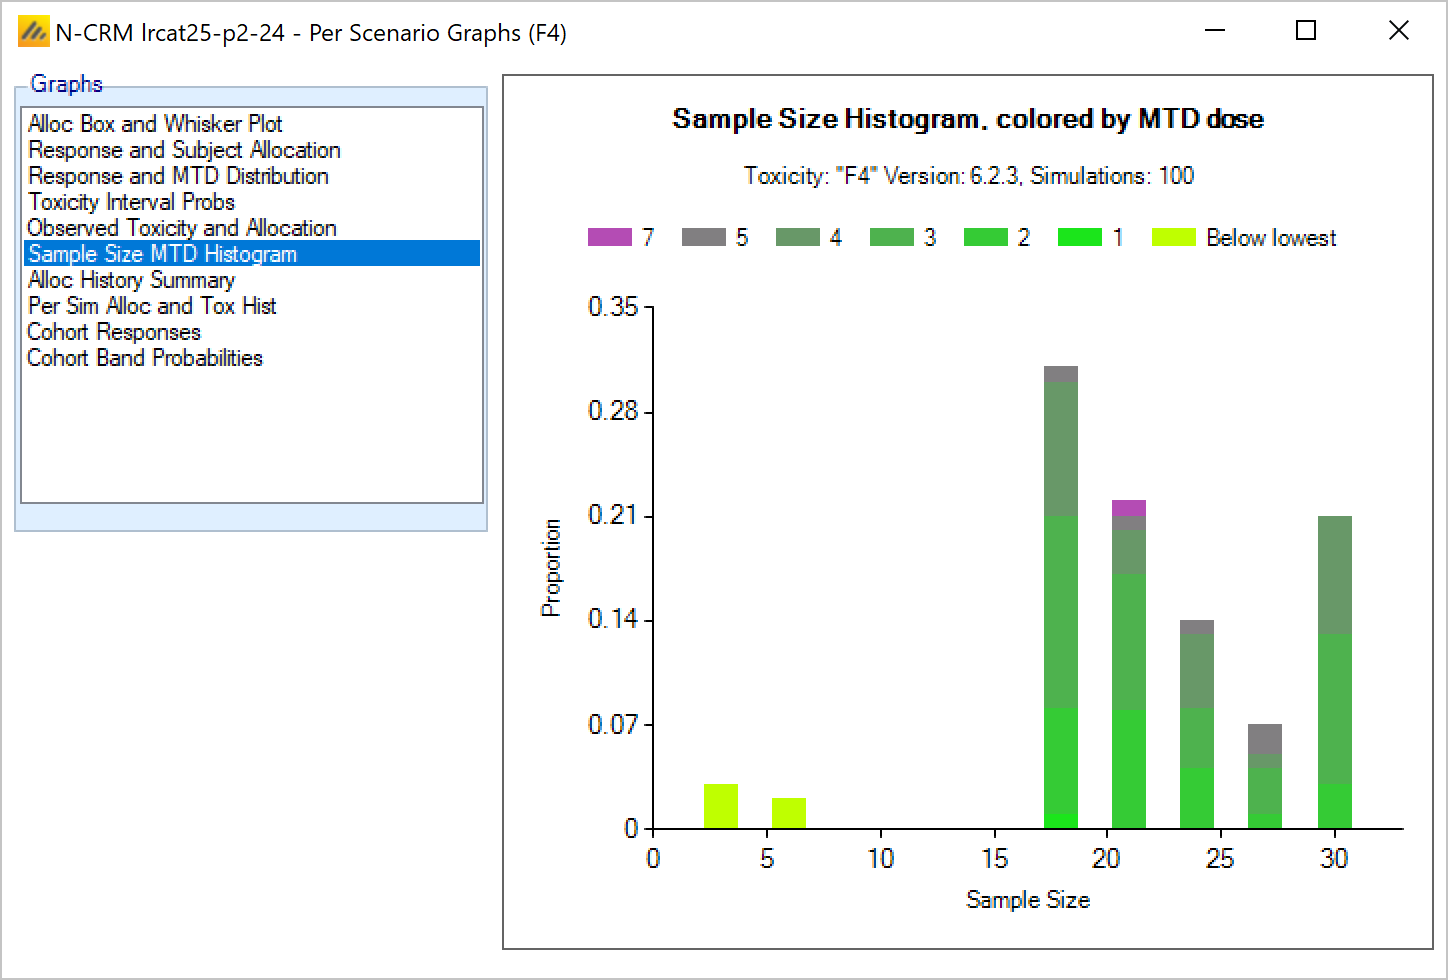Screen dimensions: 1448x980
Task: Click the yellow-green bar at sample size 3
Action: (x=721, y=806)
